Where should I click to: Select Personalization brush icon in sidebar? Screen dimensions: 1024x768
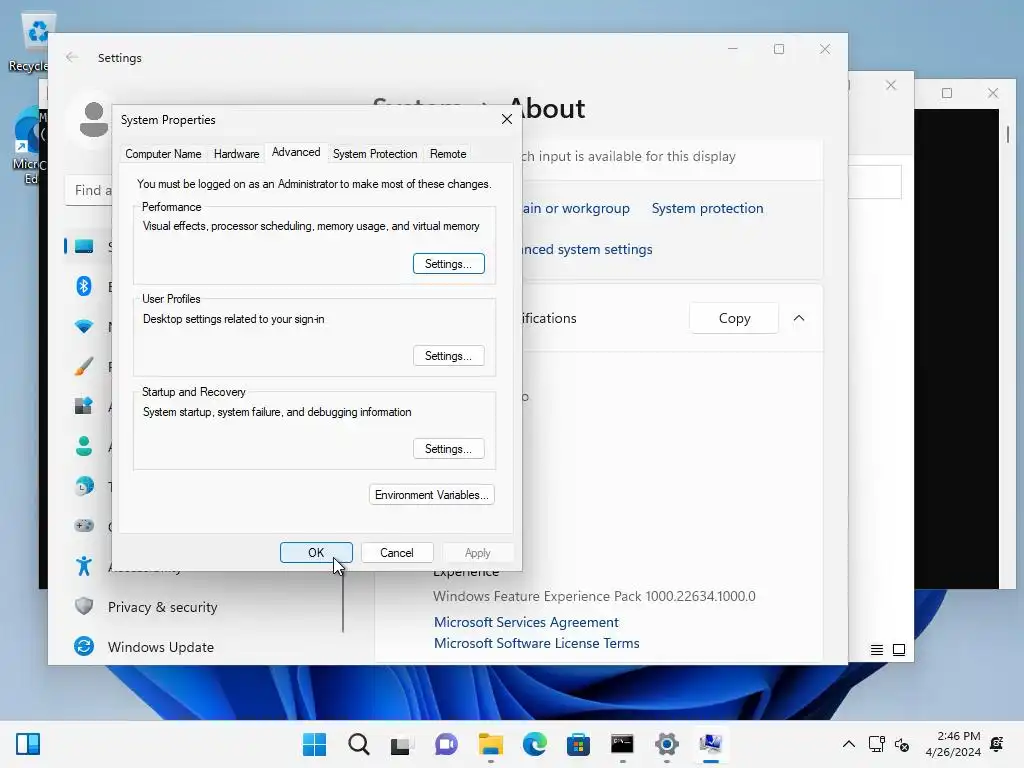point(84,366)
